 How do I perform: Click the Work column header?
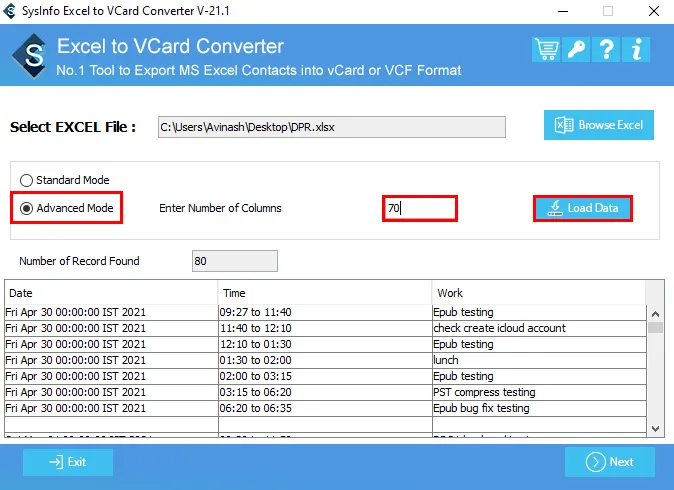(539, 293)
